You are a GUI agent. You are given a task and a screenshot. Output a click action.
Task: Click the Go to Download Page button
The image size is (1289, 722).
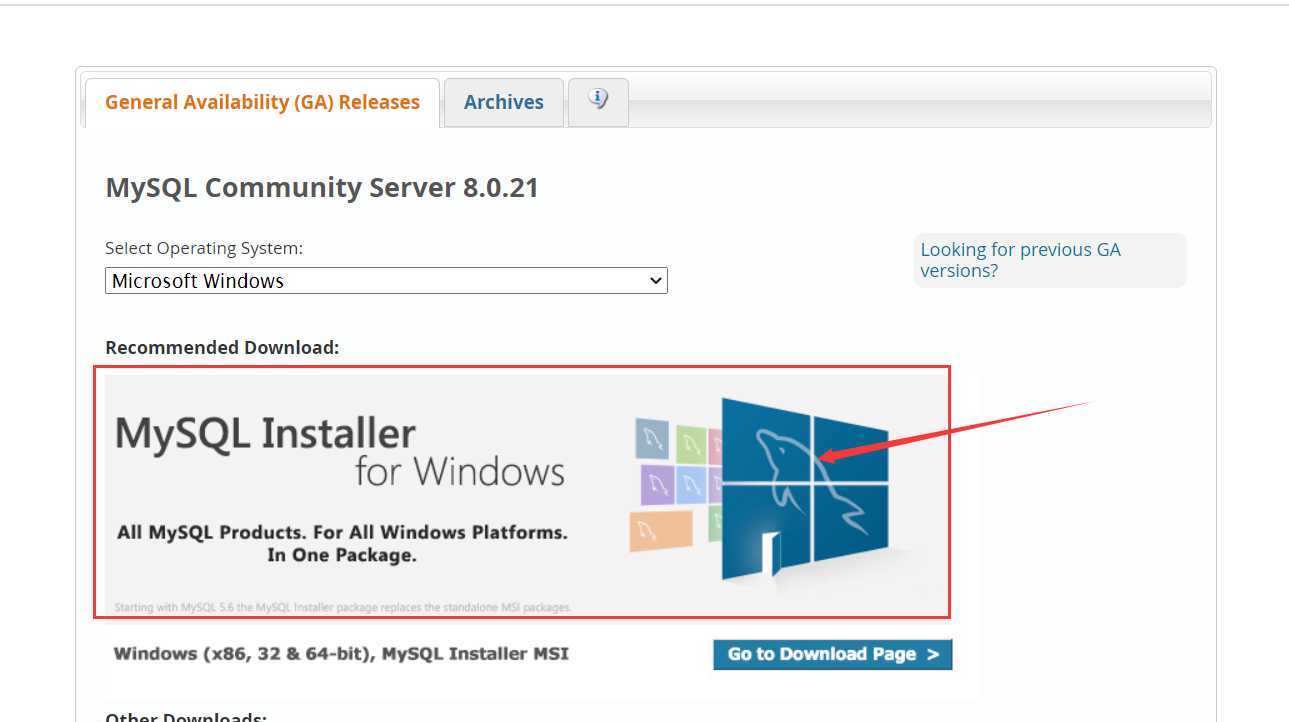(x=833, y=654)
